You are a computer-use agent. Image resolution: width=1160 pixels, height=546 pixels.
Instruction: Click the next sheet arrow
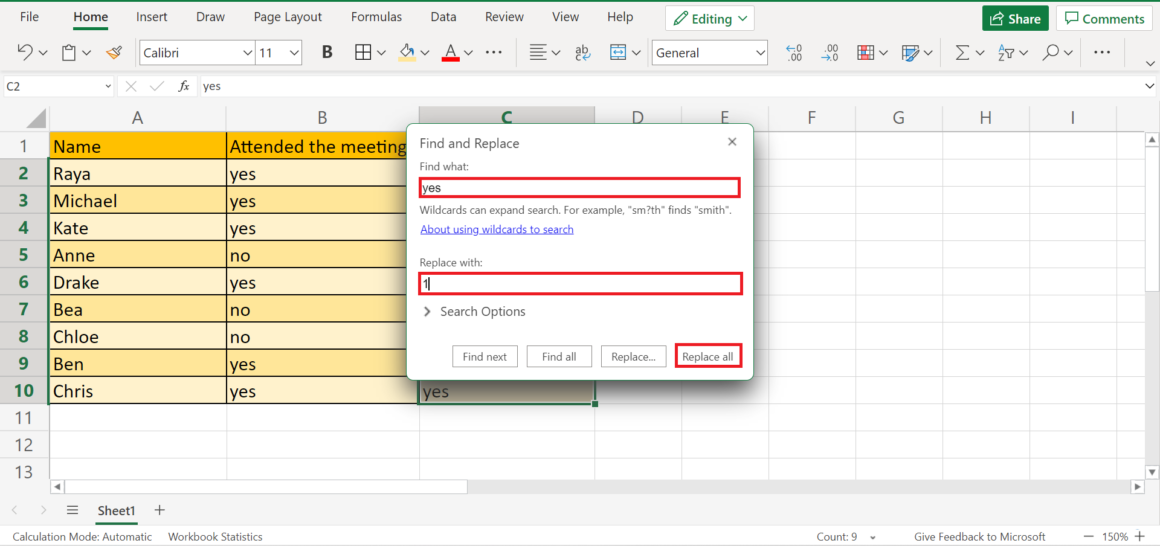click(43, 510)
